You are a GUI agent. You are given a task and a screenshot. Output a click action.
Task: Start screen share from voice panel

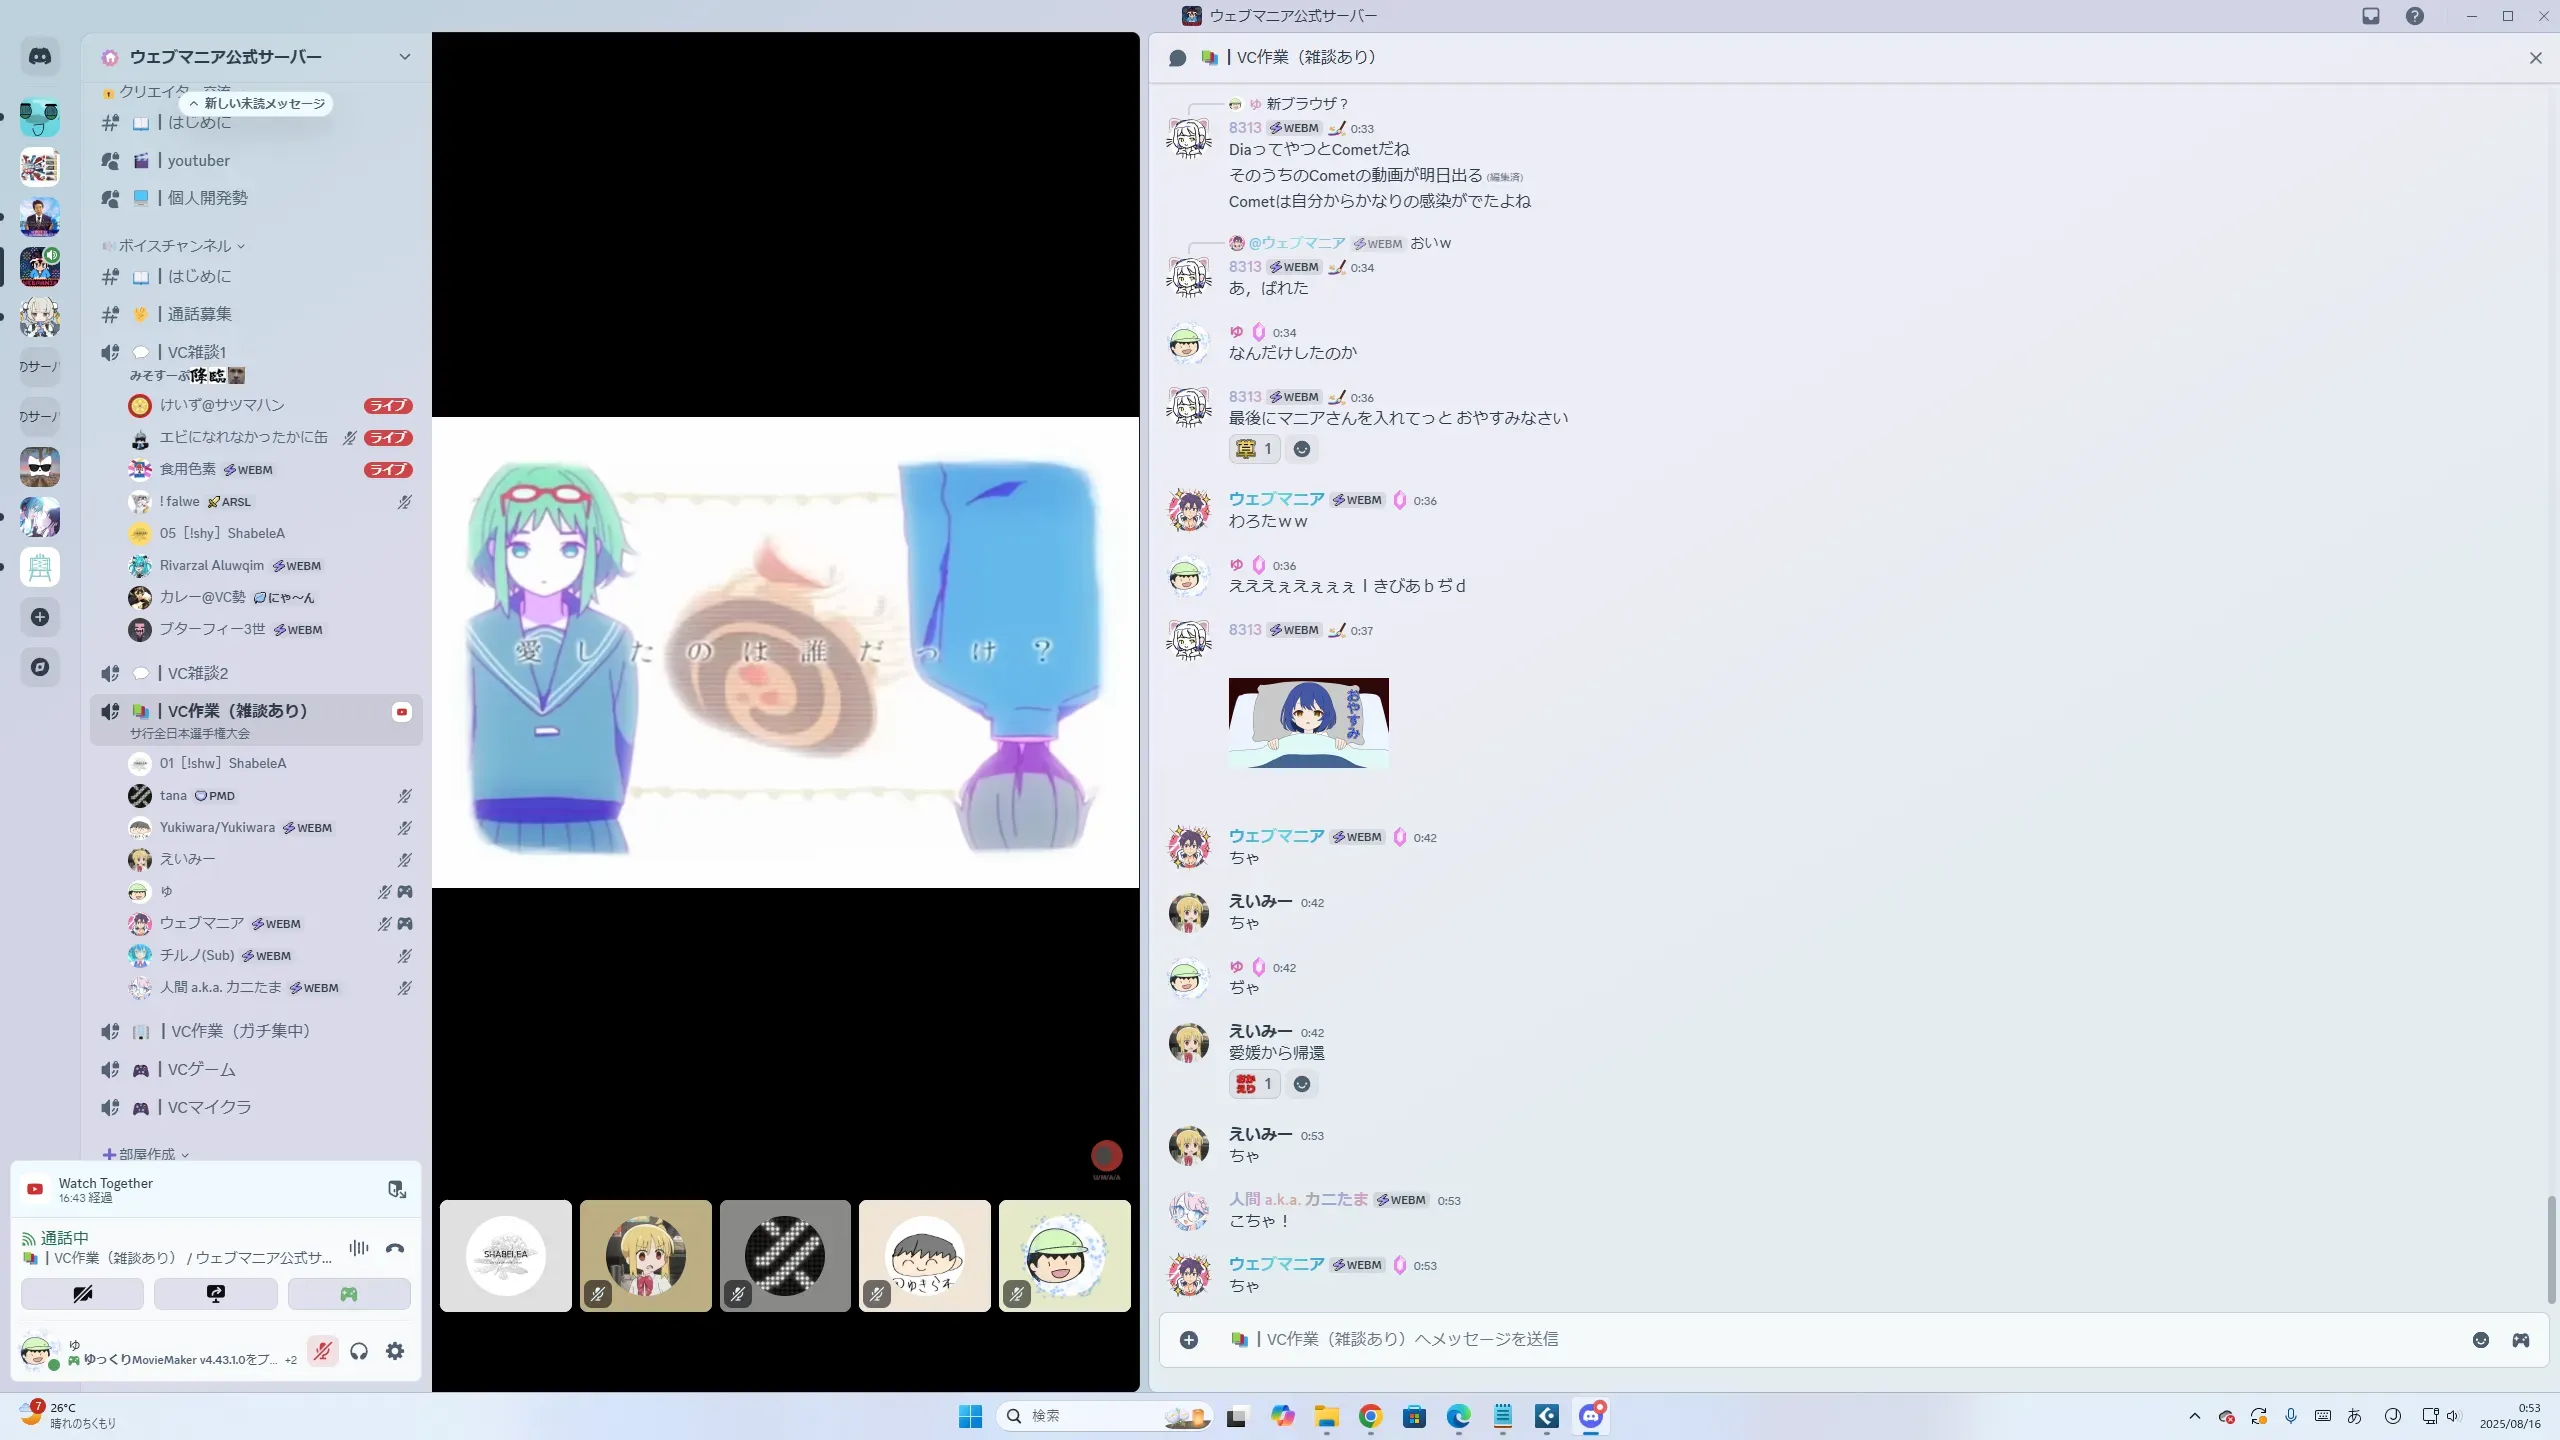[215, 1294]
